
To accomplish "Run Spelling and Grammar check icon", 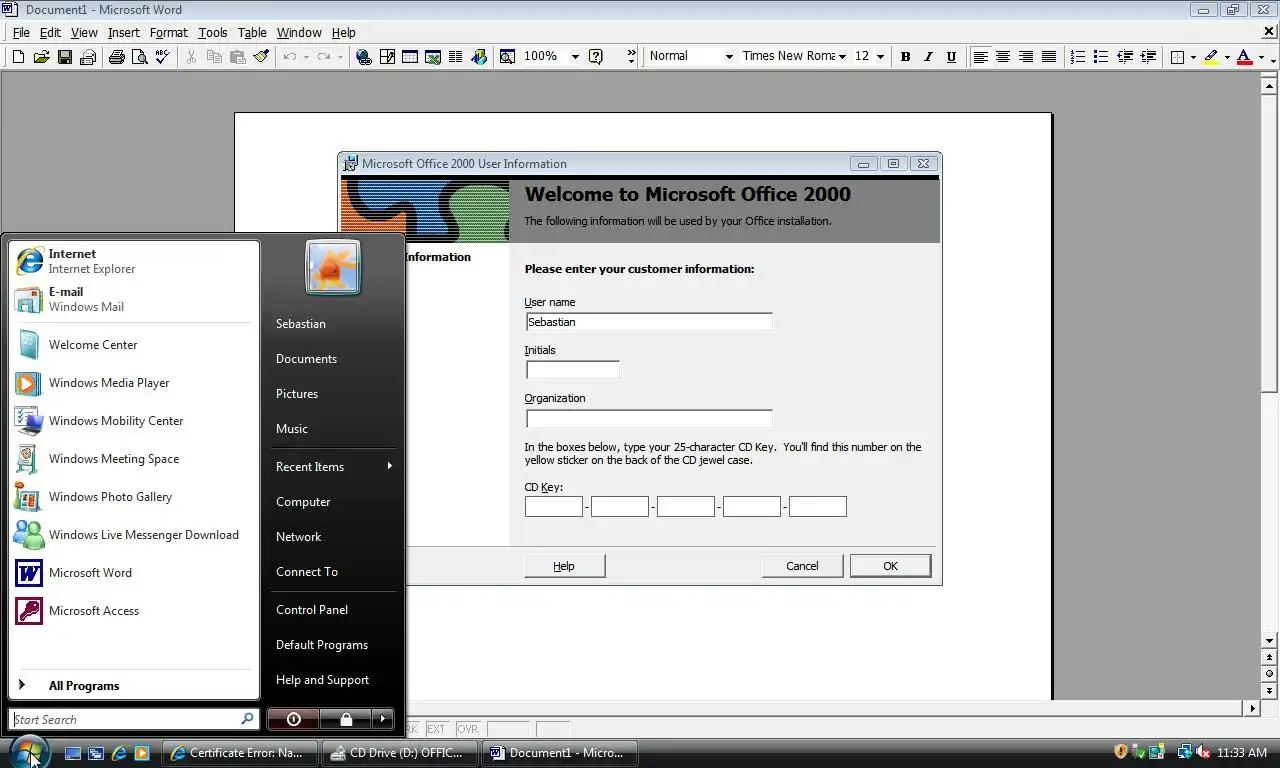I will [162, 57].
